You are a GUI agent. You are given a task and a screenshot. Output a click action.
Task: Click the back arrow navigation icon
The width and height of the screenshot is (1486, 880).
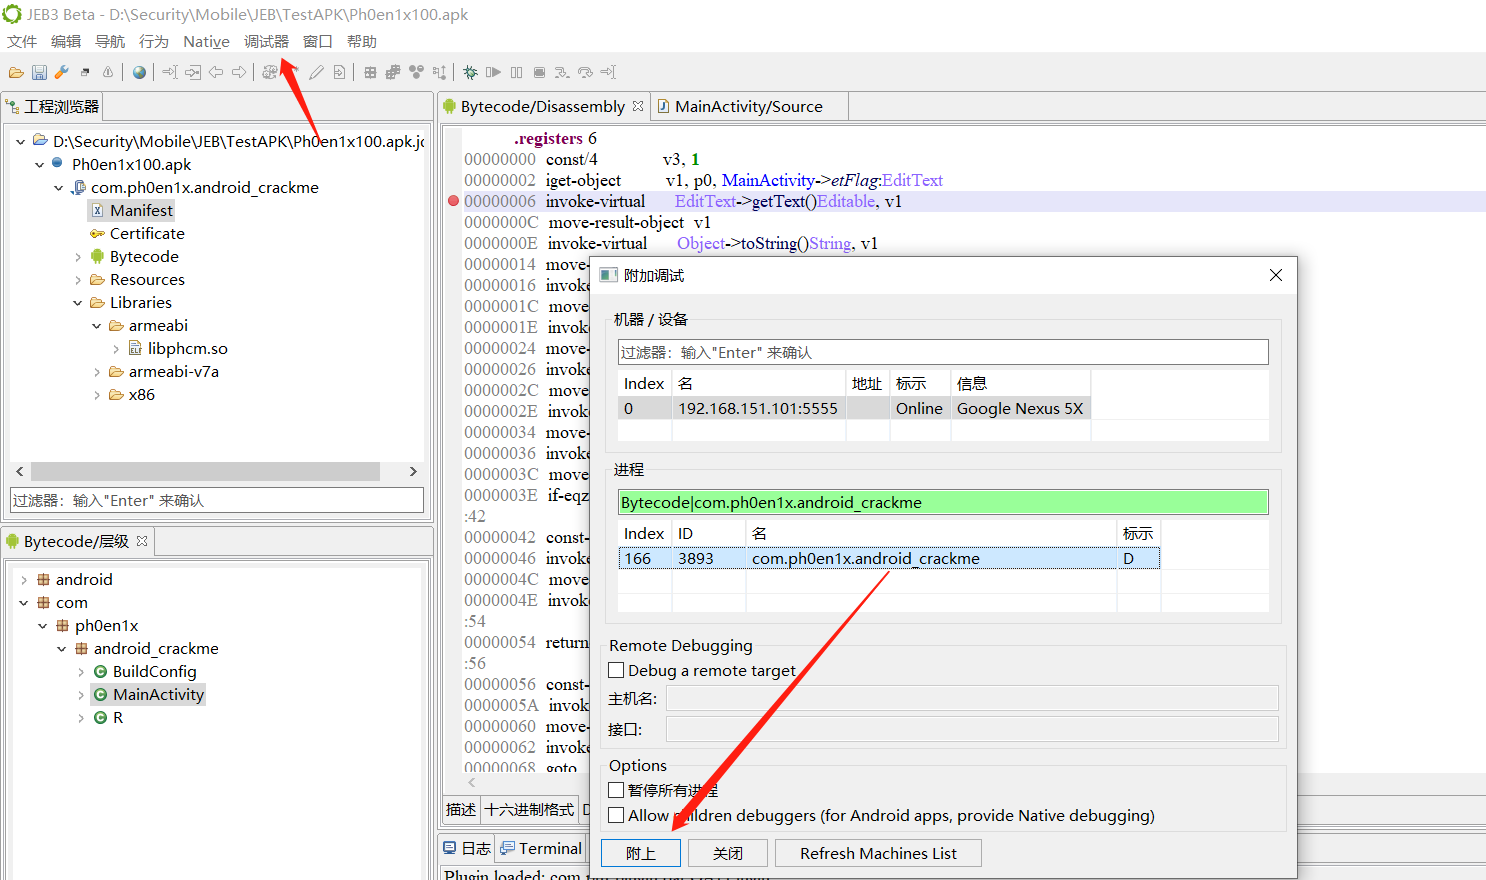(215, 72)
